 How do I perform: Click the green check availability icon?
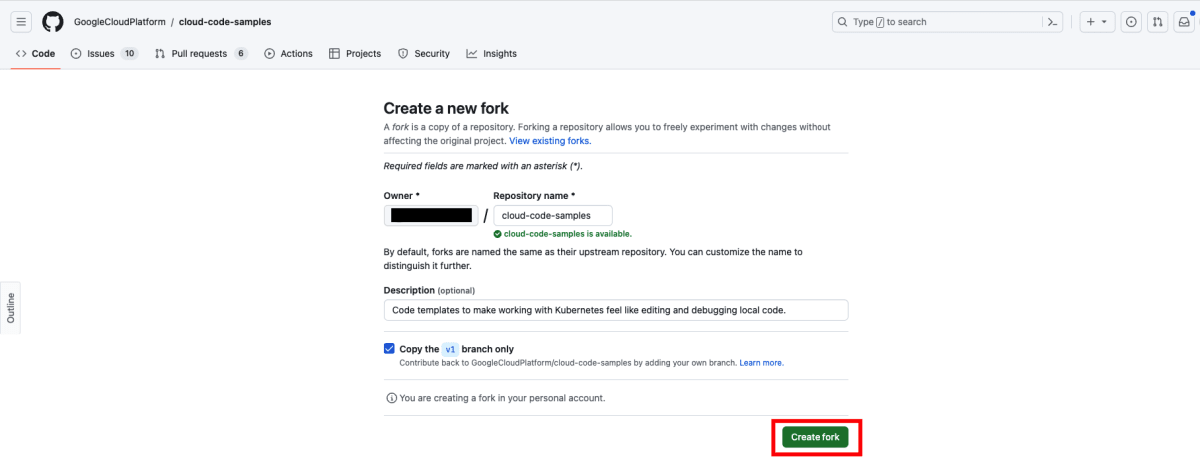tap(498, 234)
